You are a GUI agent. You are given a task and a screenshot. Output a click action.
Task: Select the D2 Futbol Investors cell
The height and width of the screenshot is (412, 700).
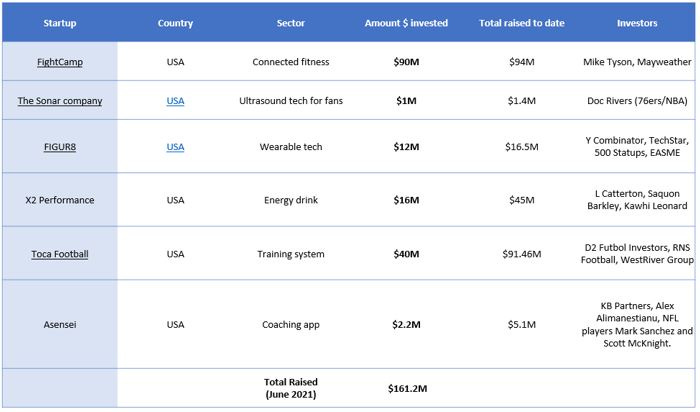637,254
